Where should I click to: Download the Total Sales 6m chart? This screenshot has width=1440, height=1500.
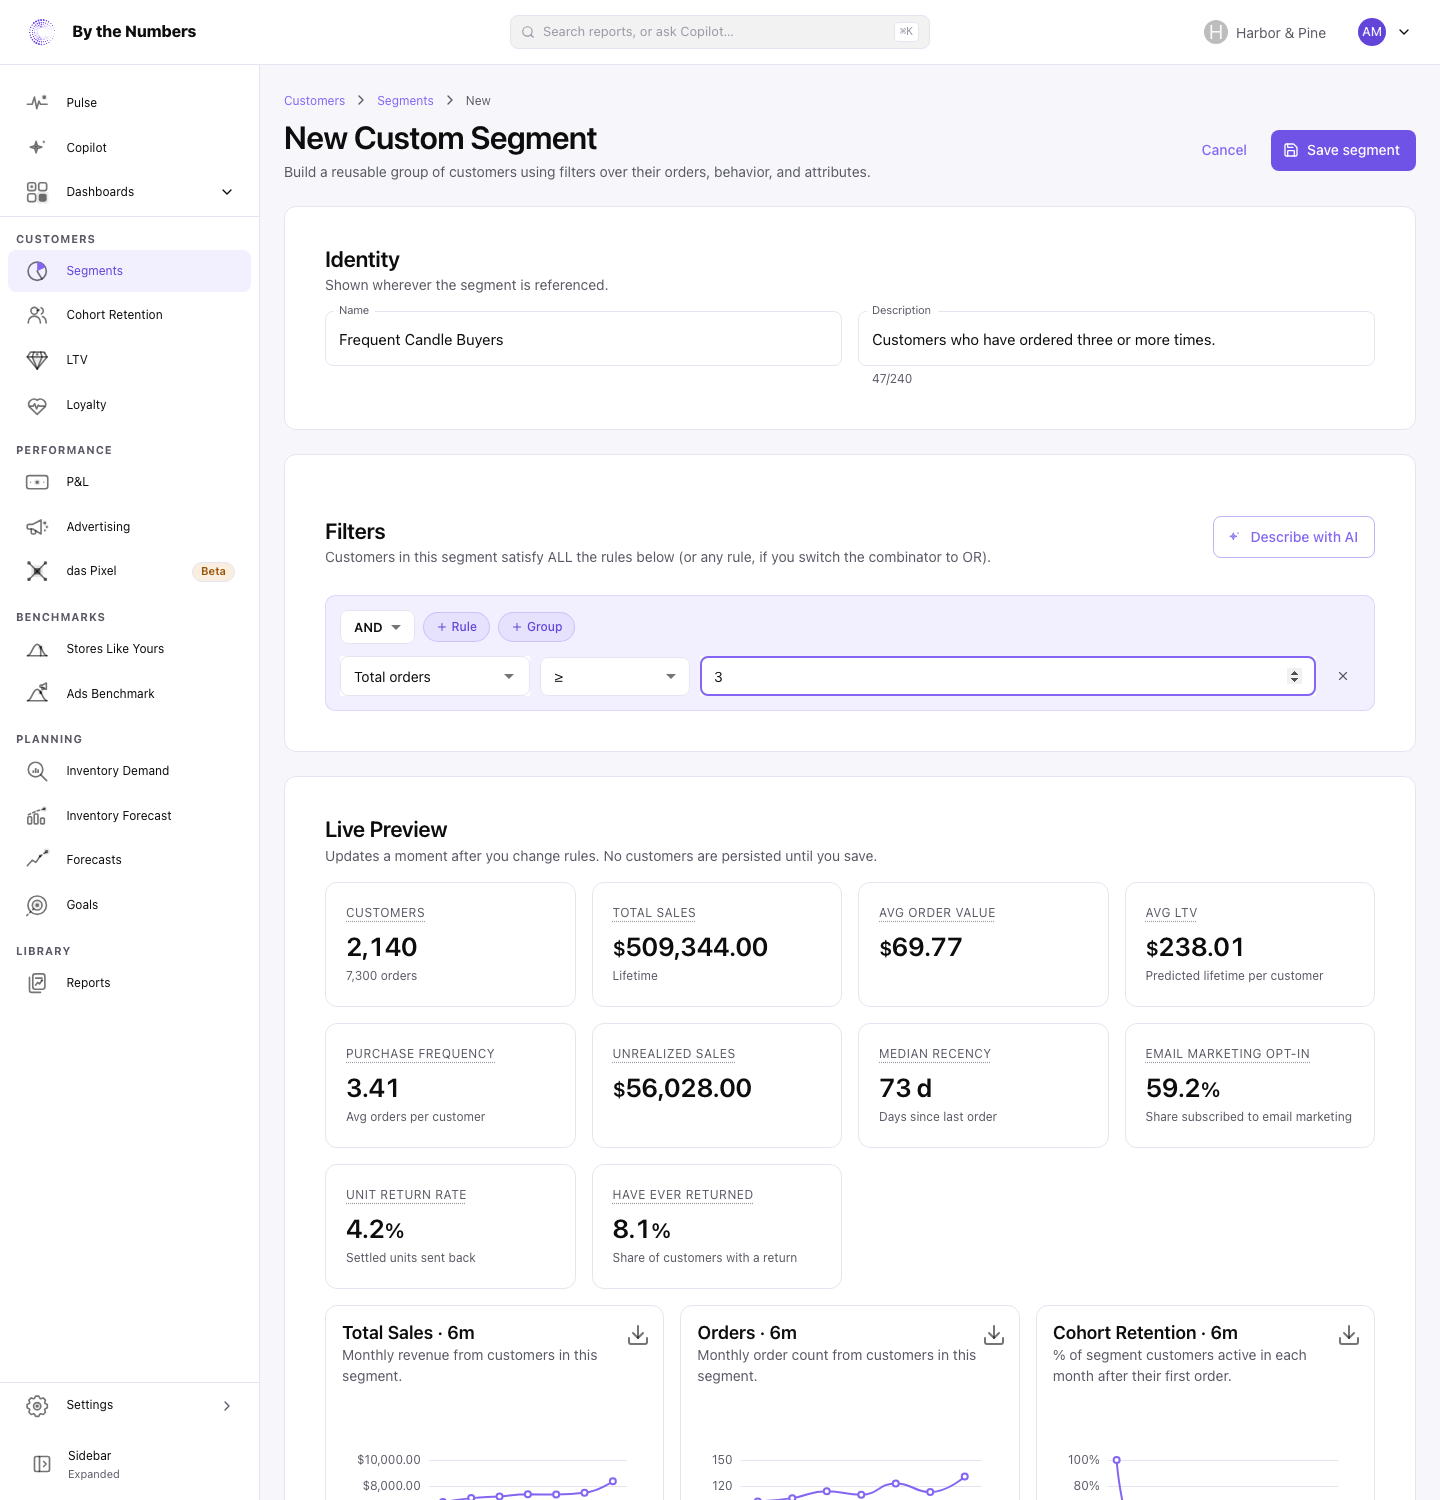(x=638, y=1335)
